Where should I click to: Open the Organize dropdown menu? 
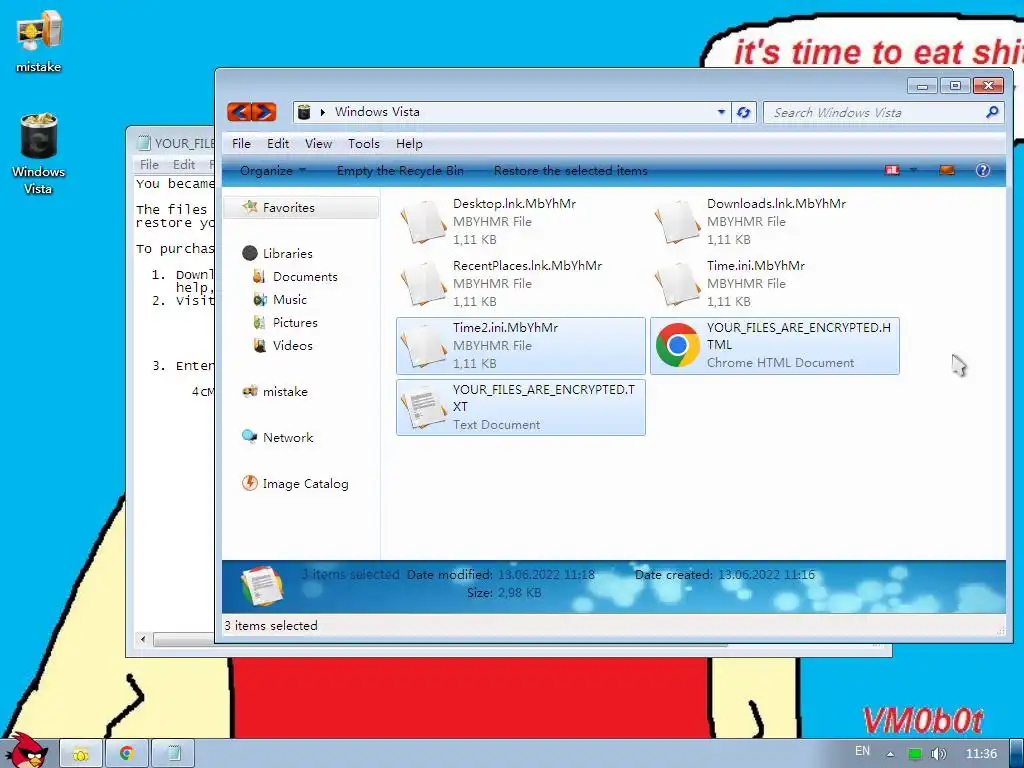pos(272,171)
